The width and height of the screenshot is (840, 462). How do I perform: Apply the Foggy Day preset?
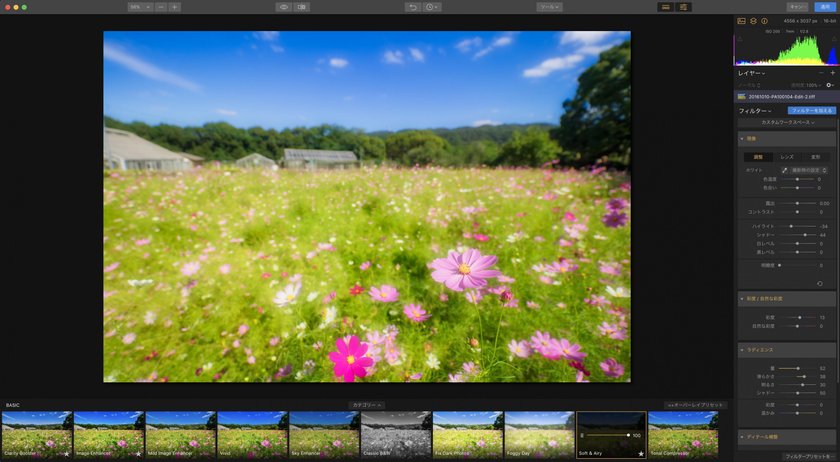(539, 435)
